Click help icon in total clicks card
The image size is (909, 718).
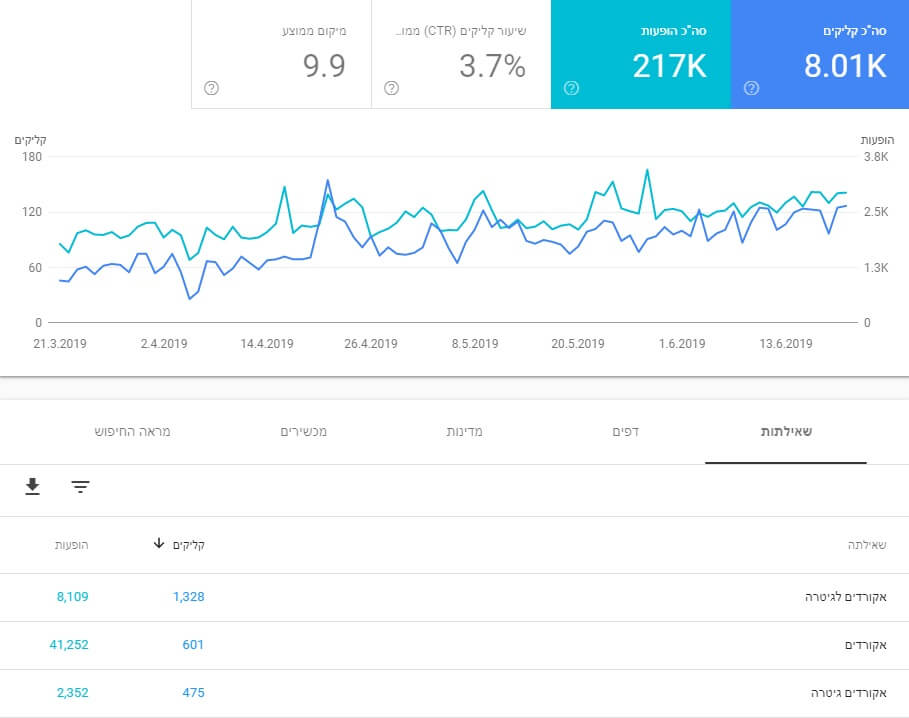[x=751, y=88]
